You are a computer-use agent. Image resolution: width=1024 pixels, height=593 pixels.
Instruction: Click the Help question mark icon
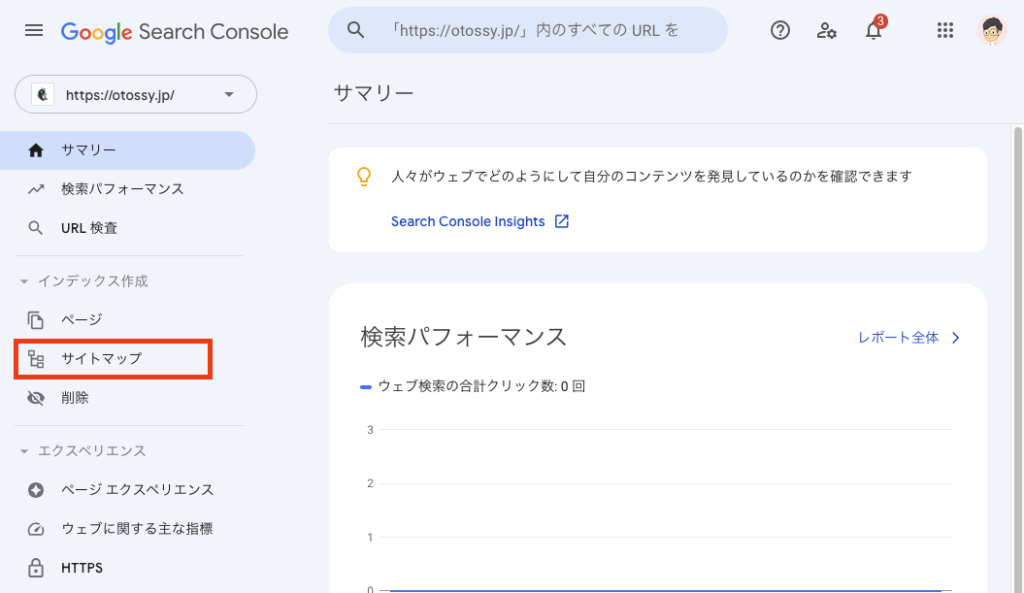780,31
